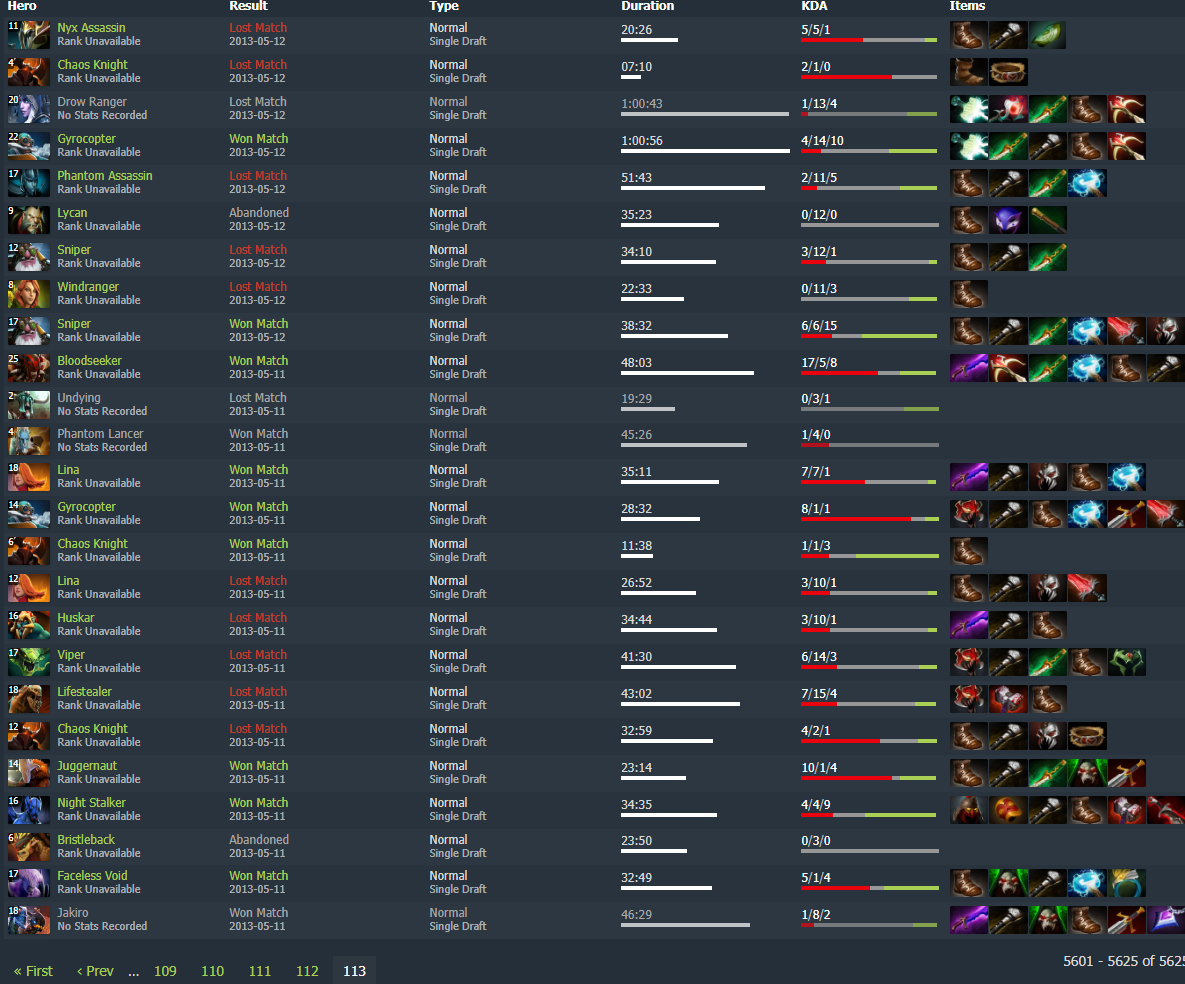This screenshot has width=1185, height=984.
Task: Click the 5601 - 5625 results count text
Action: pos(1124,961)
